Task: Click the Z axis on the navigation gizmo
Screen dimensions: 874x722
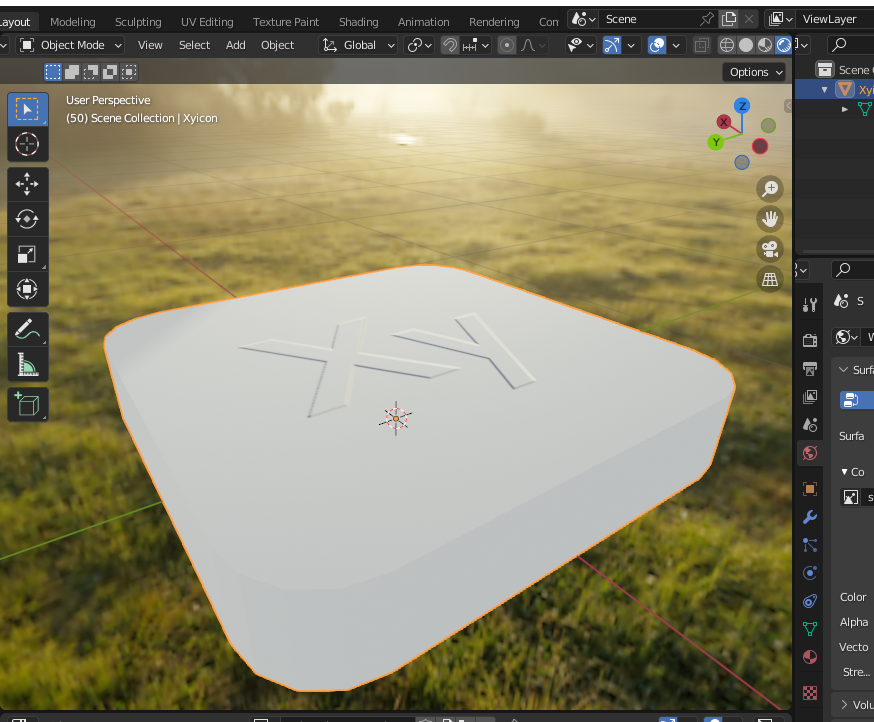Action: 741,105
